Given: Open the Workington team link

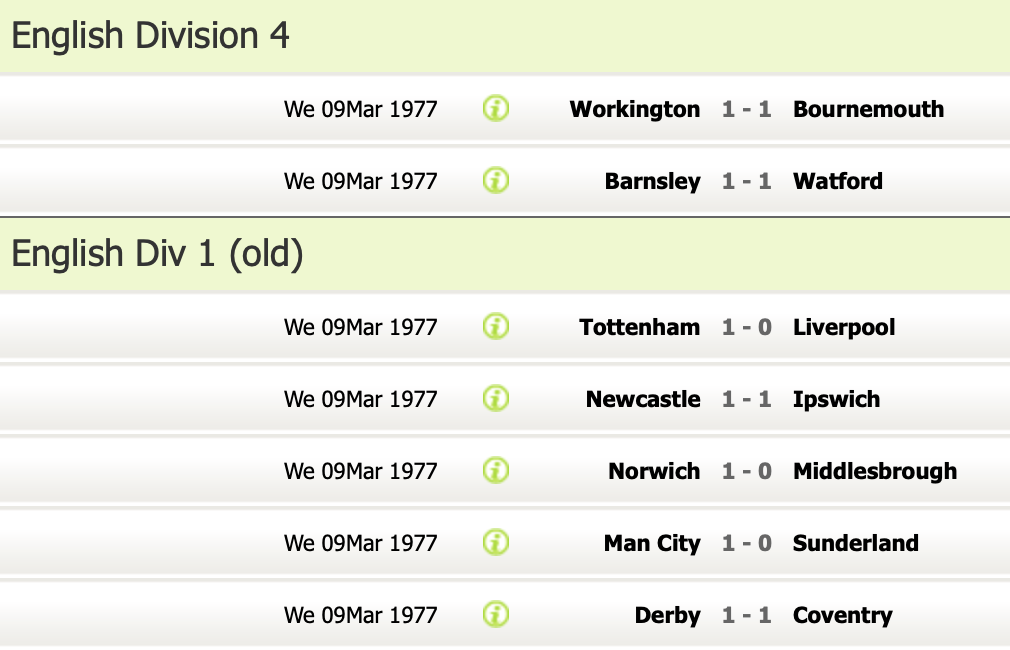Looking at the screenshot, I should point(634,109).
